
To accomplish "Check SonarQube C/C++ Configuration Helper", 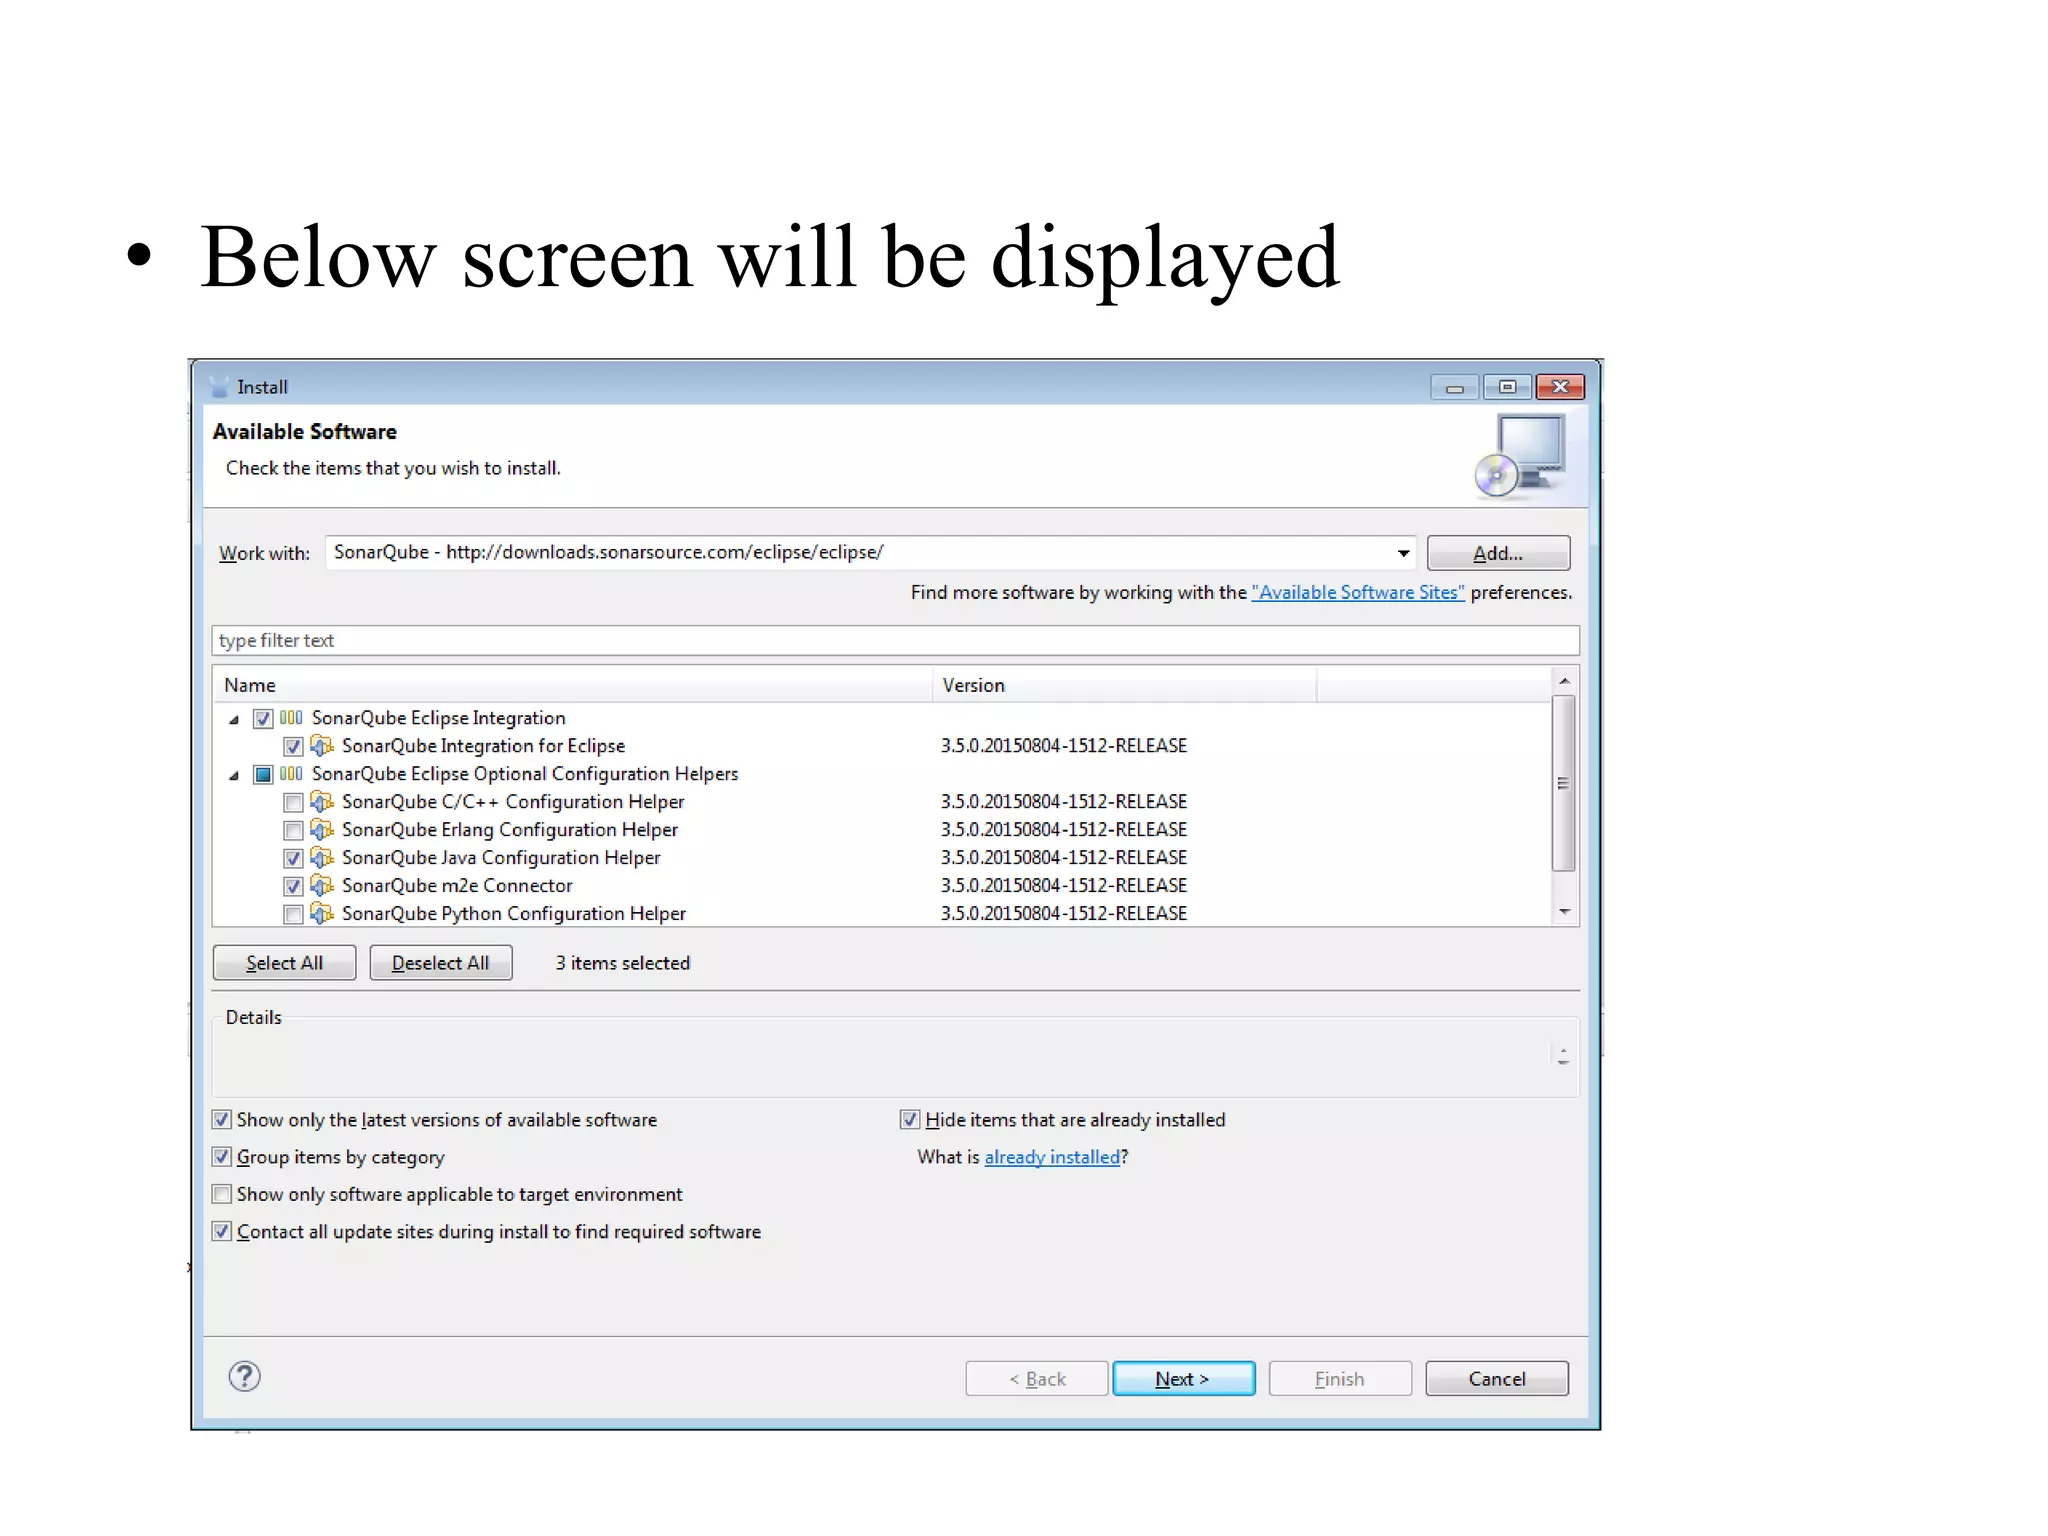I will pos(293,803).
